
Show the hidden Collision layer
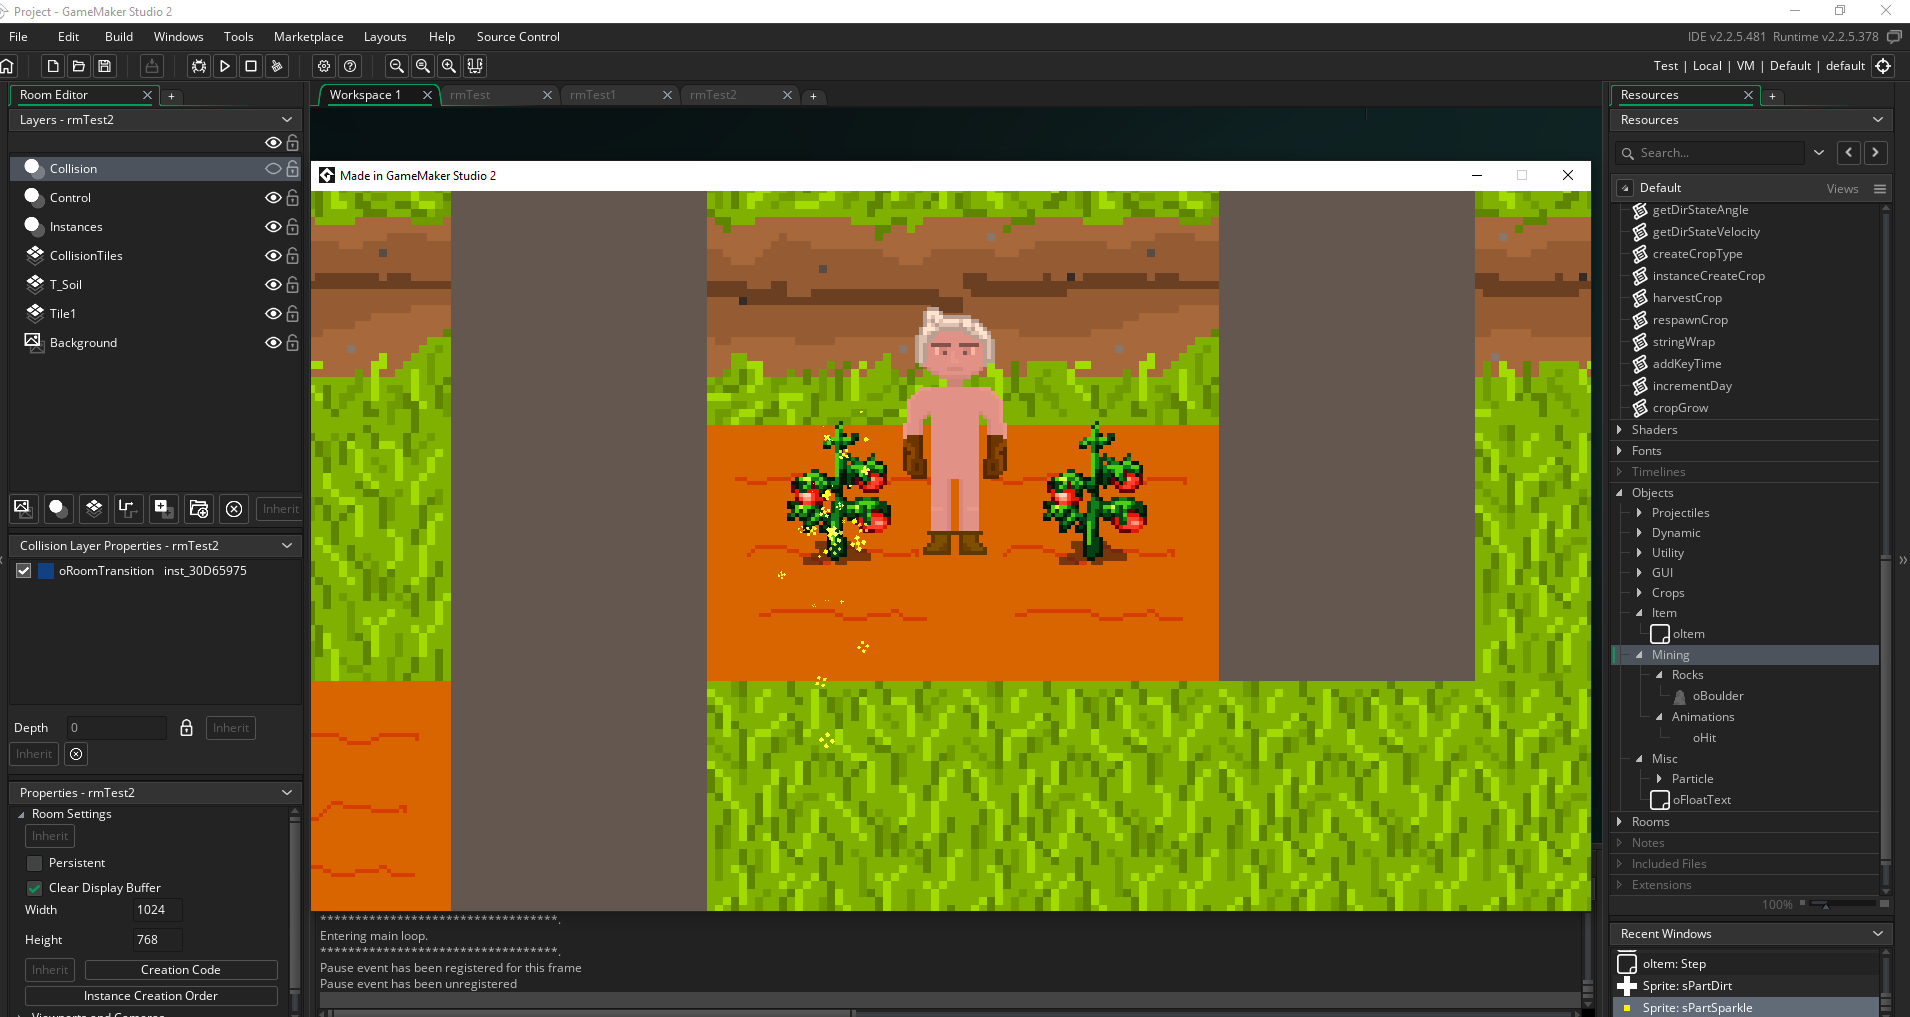(x=273, y=168)
